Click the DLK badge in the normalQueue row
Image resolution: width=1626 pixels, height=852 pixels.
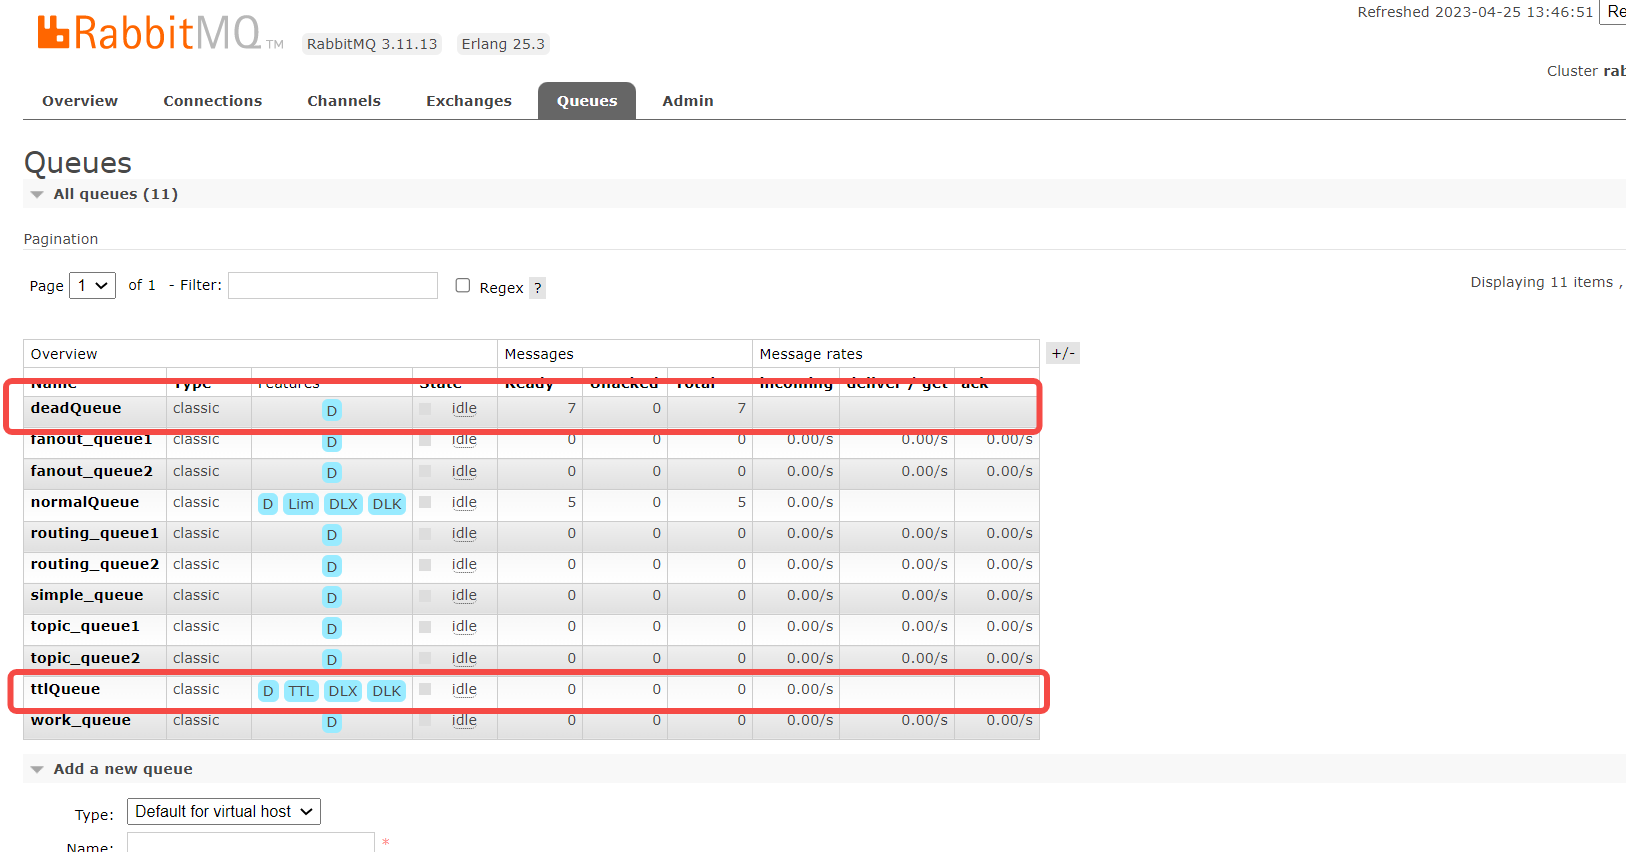tap(387, 504)
